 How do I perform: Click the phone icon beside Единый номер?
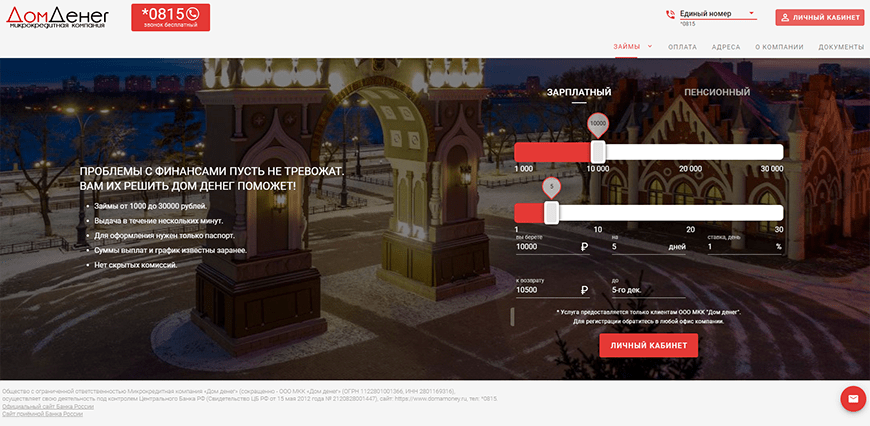670,15
